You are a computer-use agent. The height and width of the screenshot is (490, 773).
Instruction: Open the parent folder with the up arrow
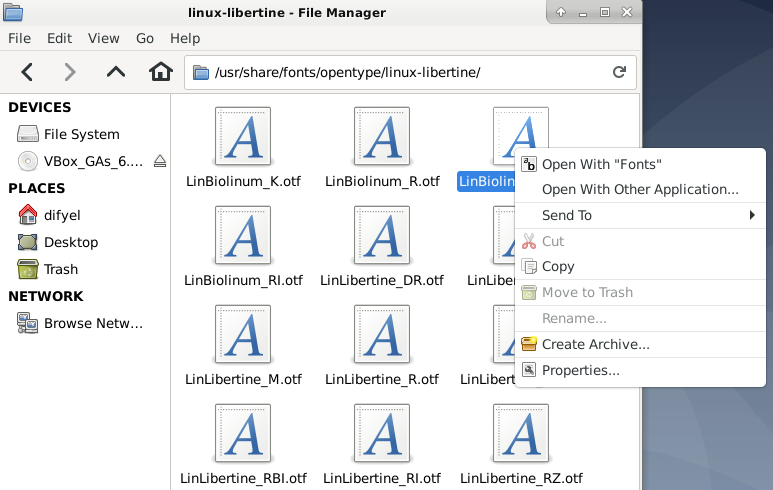[116, 72]
